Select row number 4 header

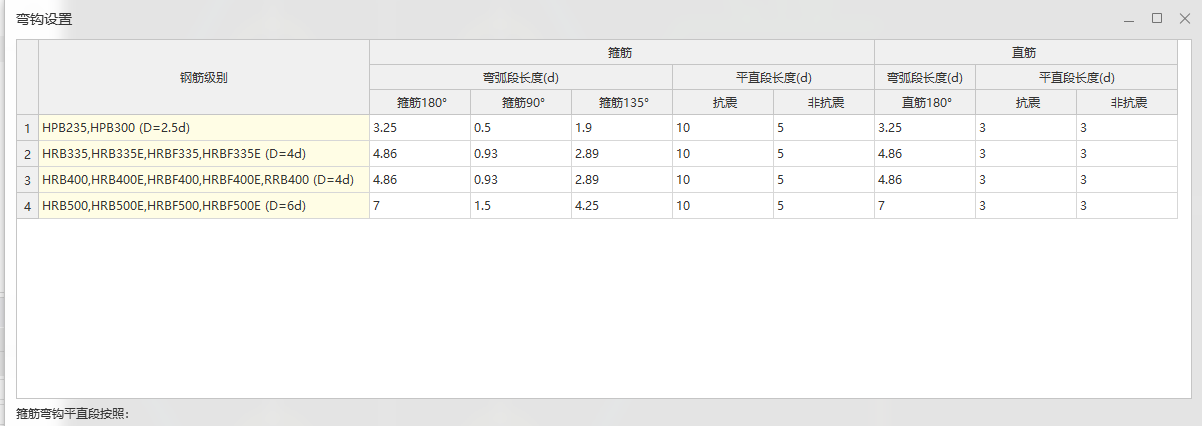point(28,206)
